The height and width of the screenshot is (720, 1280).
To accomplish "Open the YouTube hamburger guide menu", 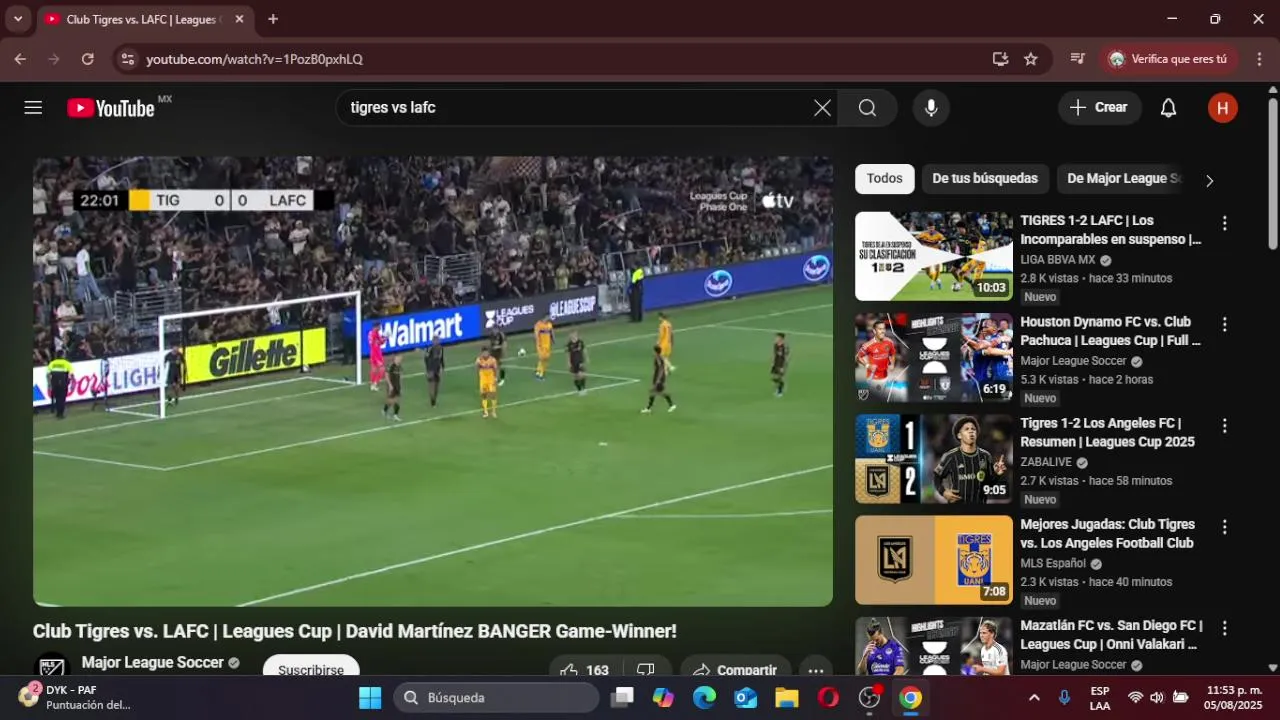I will point(33,108).
